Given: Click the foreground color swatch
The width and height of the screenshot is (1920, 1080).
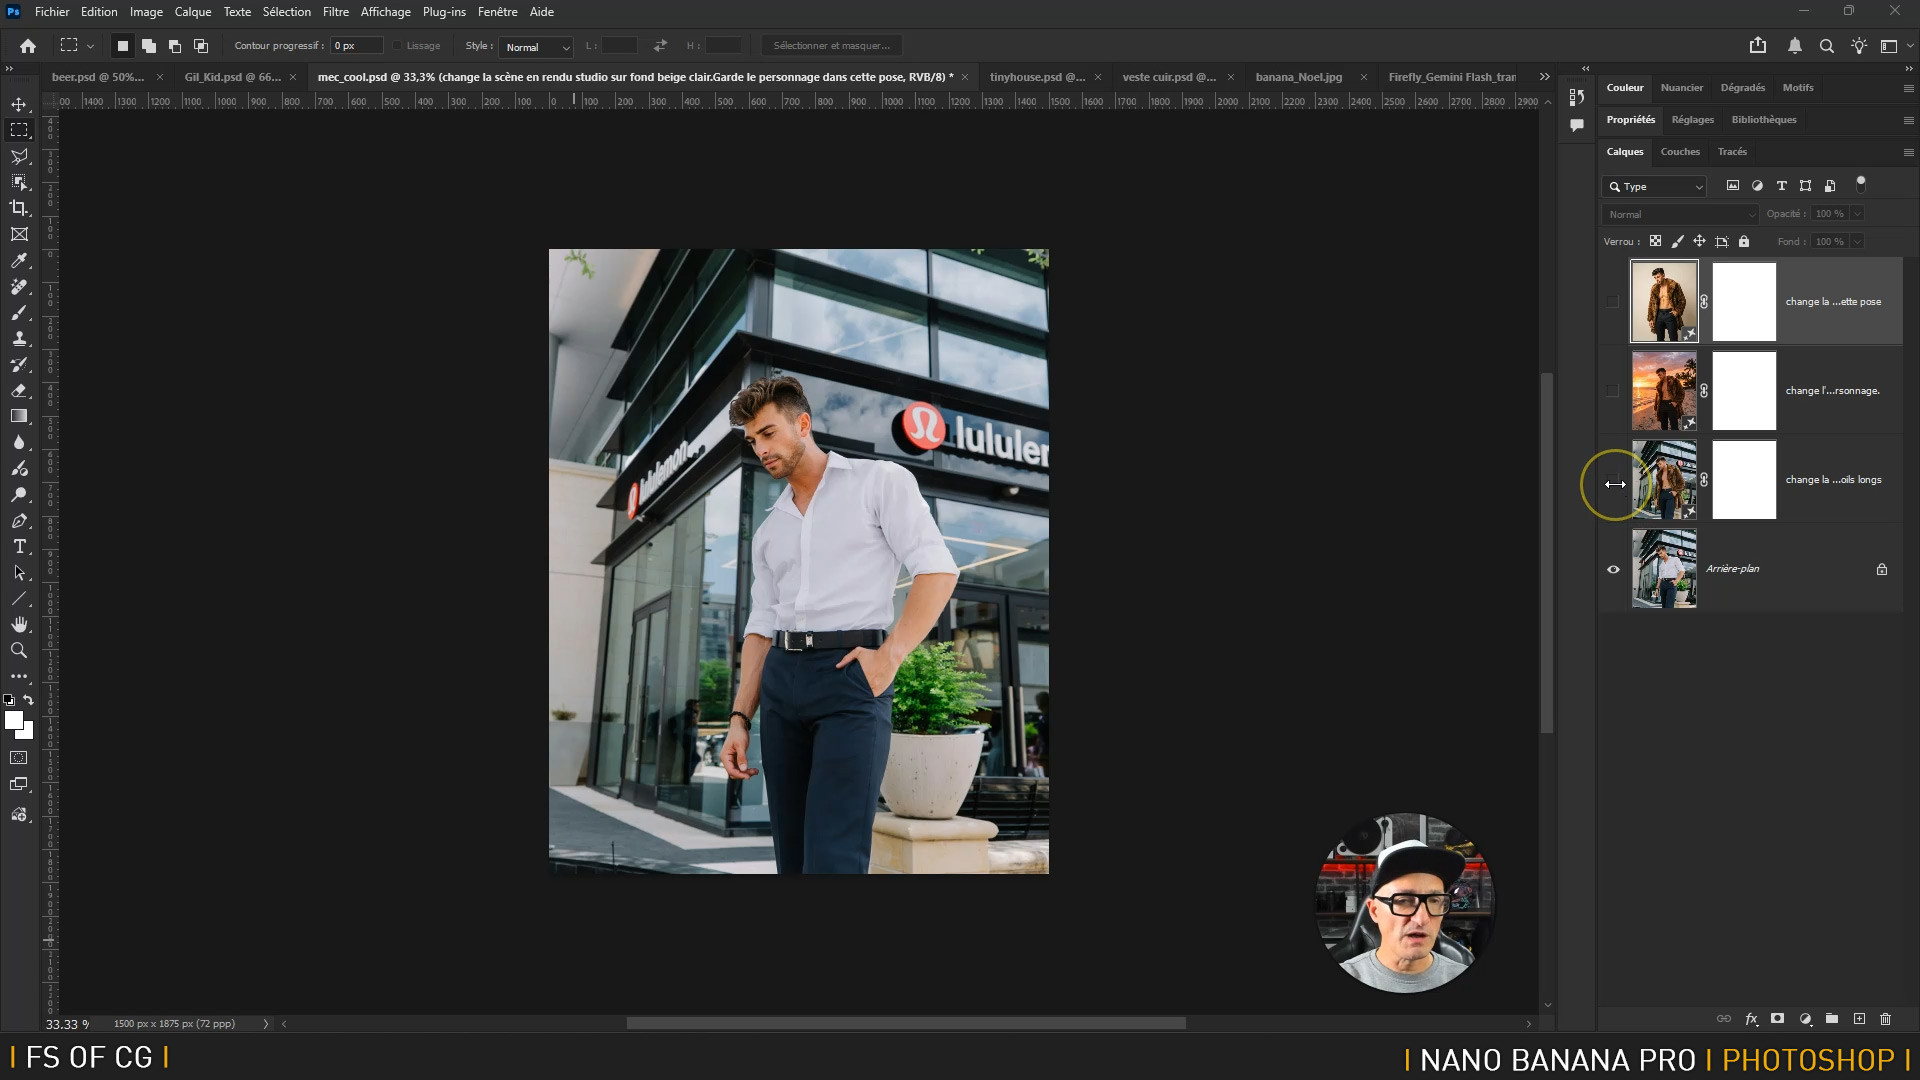Looking at the screenshot, I should pos(14,720).
